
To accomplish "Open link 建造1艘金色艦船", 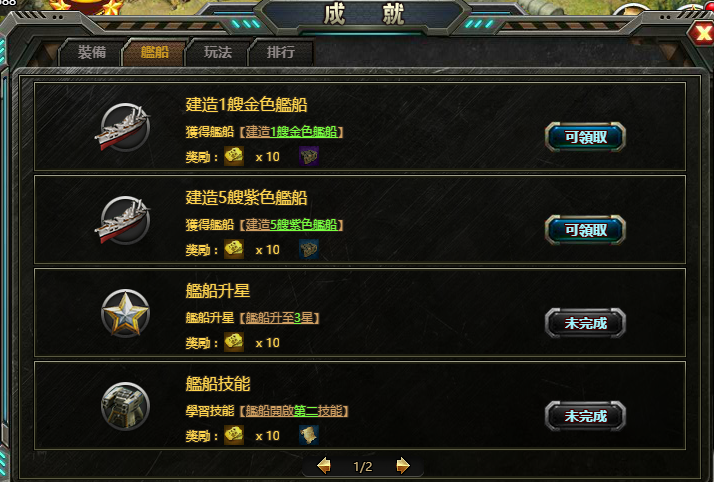I will (x=291, y=132).
